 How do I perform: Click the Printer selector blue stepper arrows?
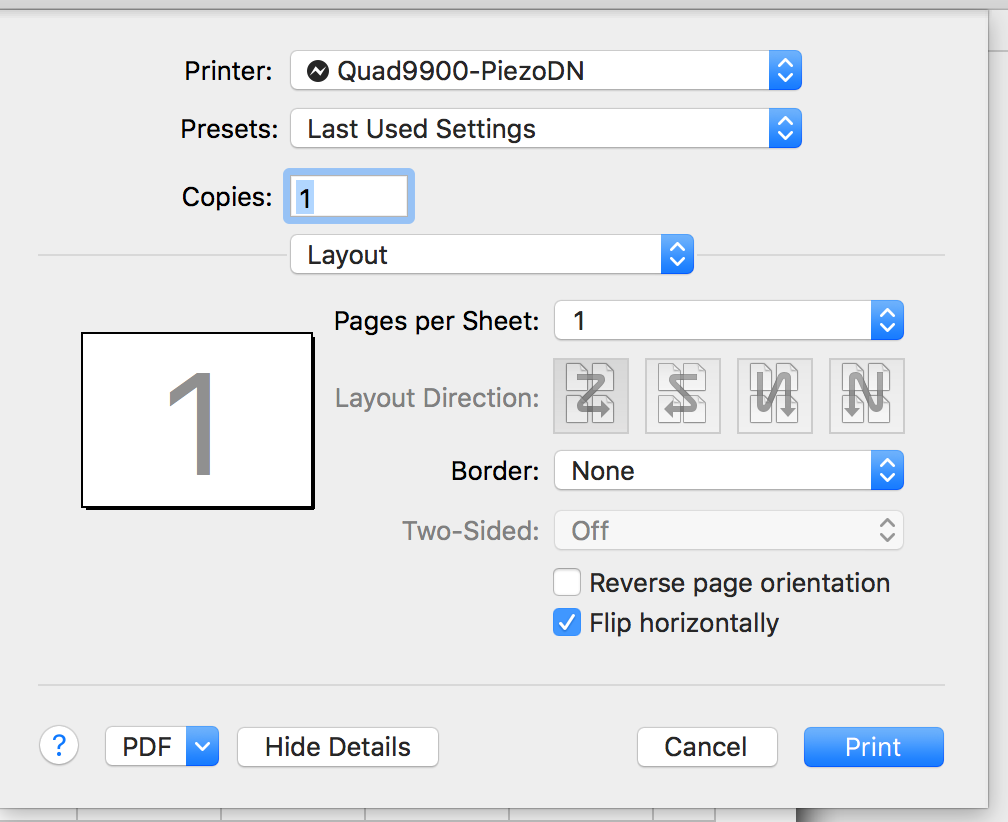click(785, 71)
